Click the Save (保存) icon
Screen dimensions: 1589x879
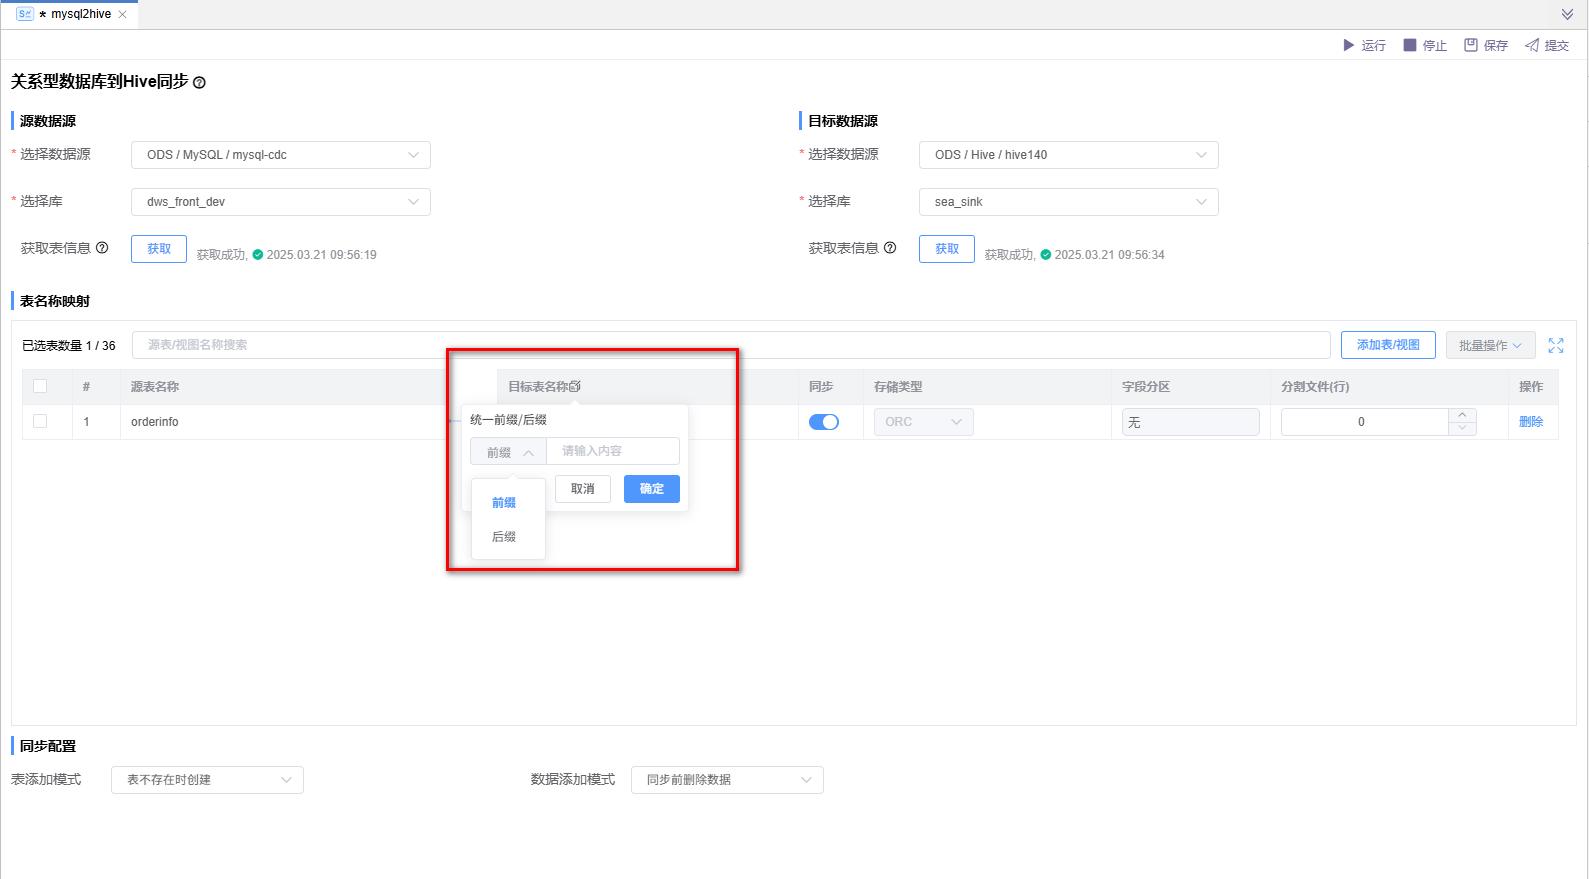coord(1471,45)
